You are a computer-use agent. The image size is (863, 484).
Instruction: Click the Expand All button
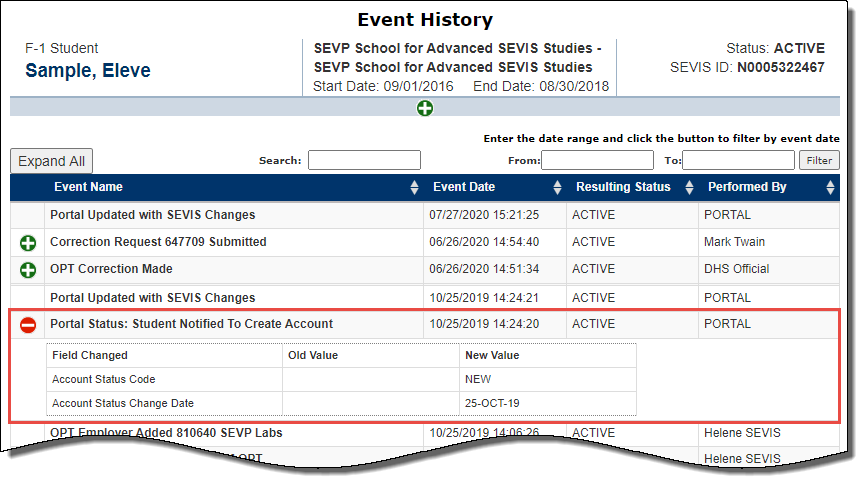pos(51,161)
